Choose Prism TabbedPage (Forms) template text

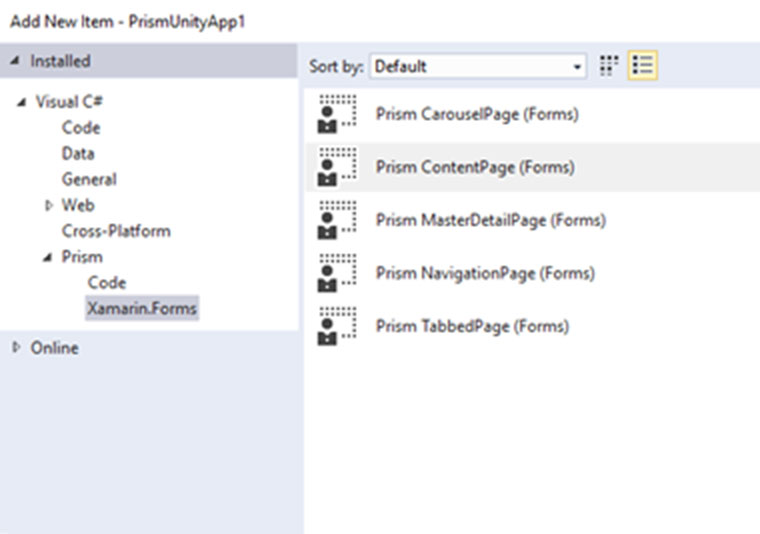(x=473, y=327)
